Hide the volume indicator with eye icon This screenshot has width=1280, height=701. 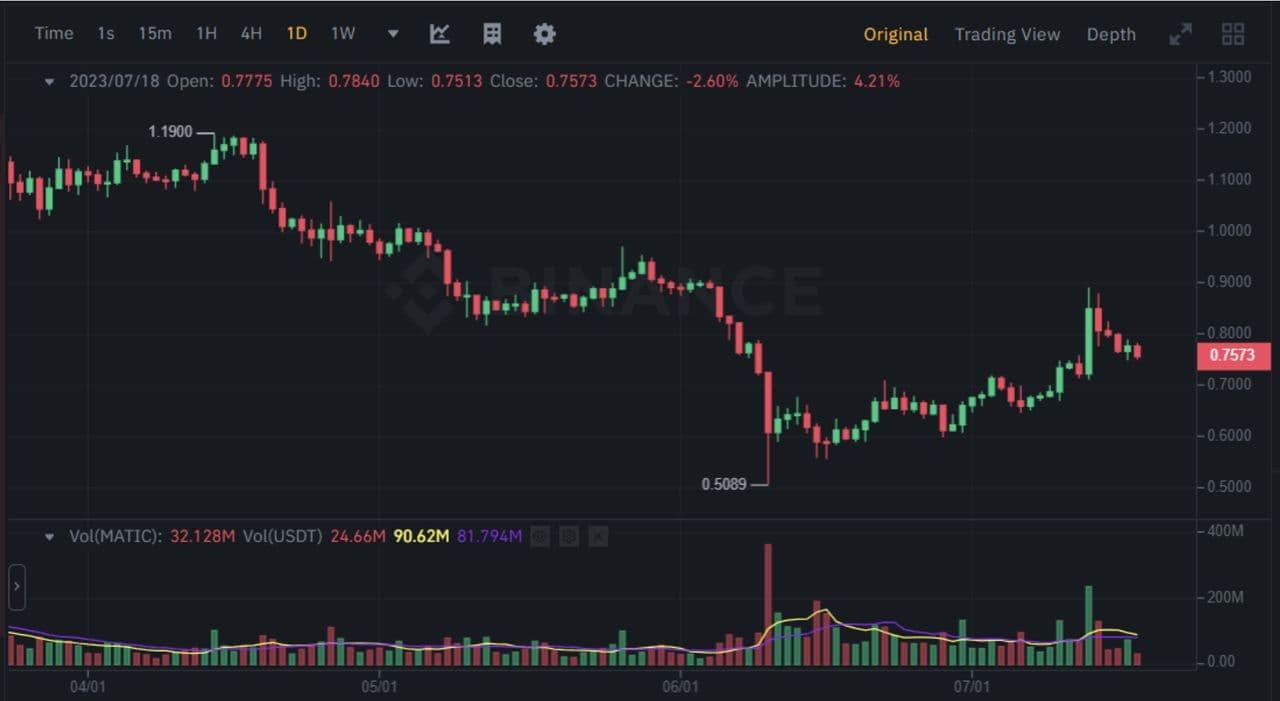coord(540,537)
